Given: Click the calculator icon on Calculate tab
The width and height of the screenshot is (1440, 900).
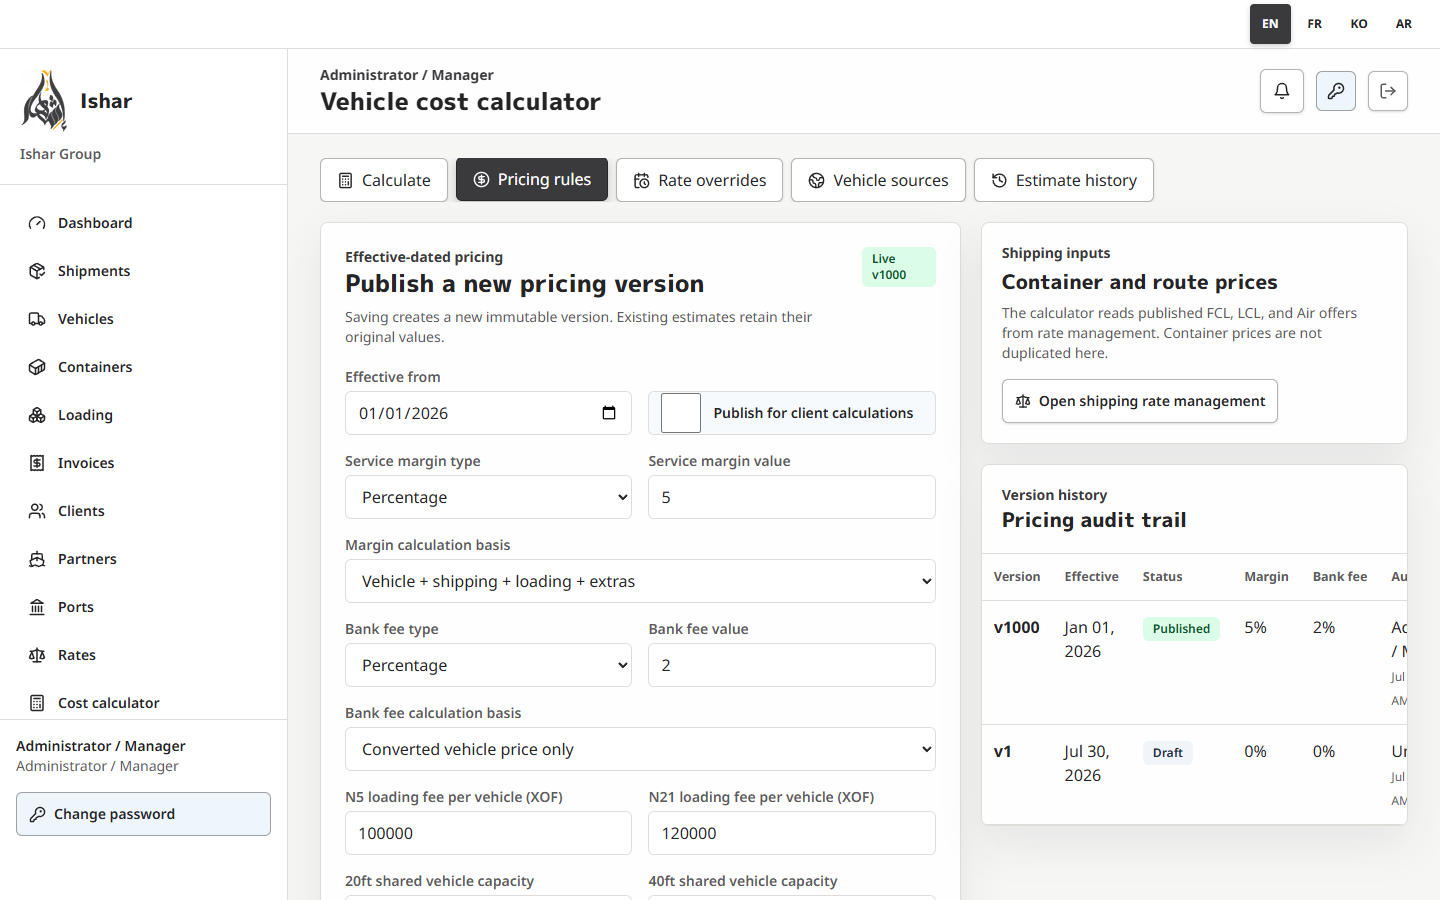Looking at the screenshot, I should click(x=346, y=180).
